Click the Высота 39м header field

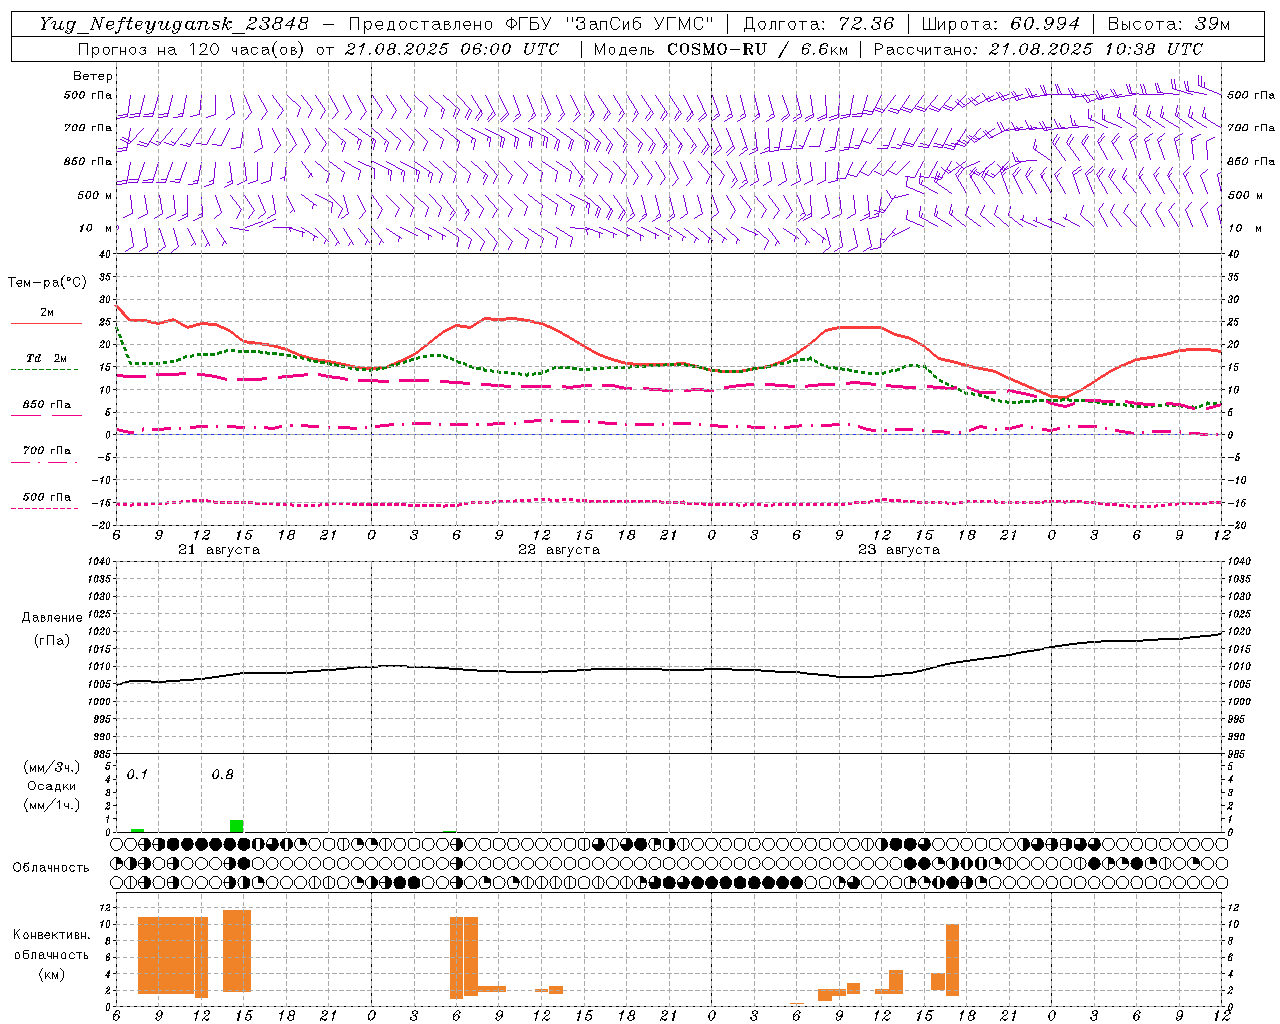(1168, 24)
